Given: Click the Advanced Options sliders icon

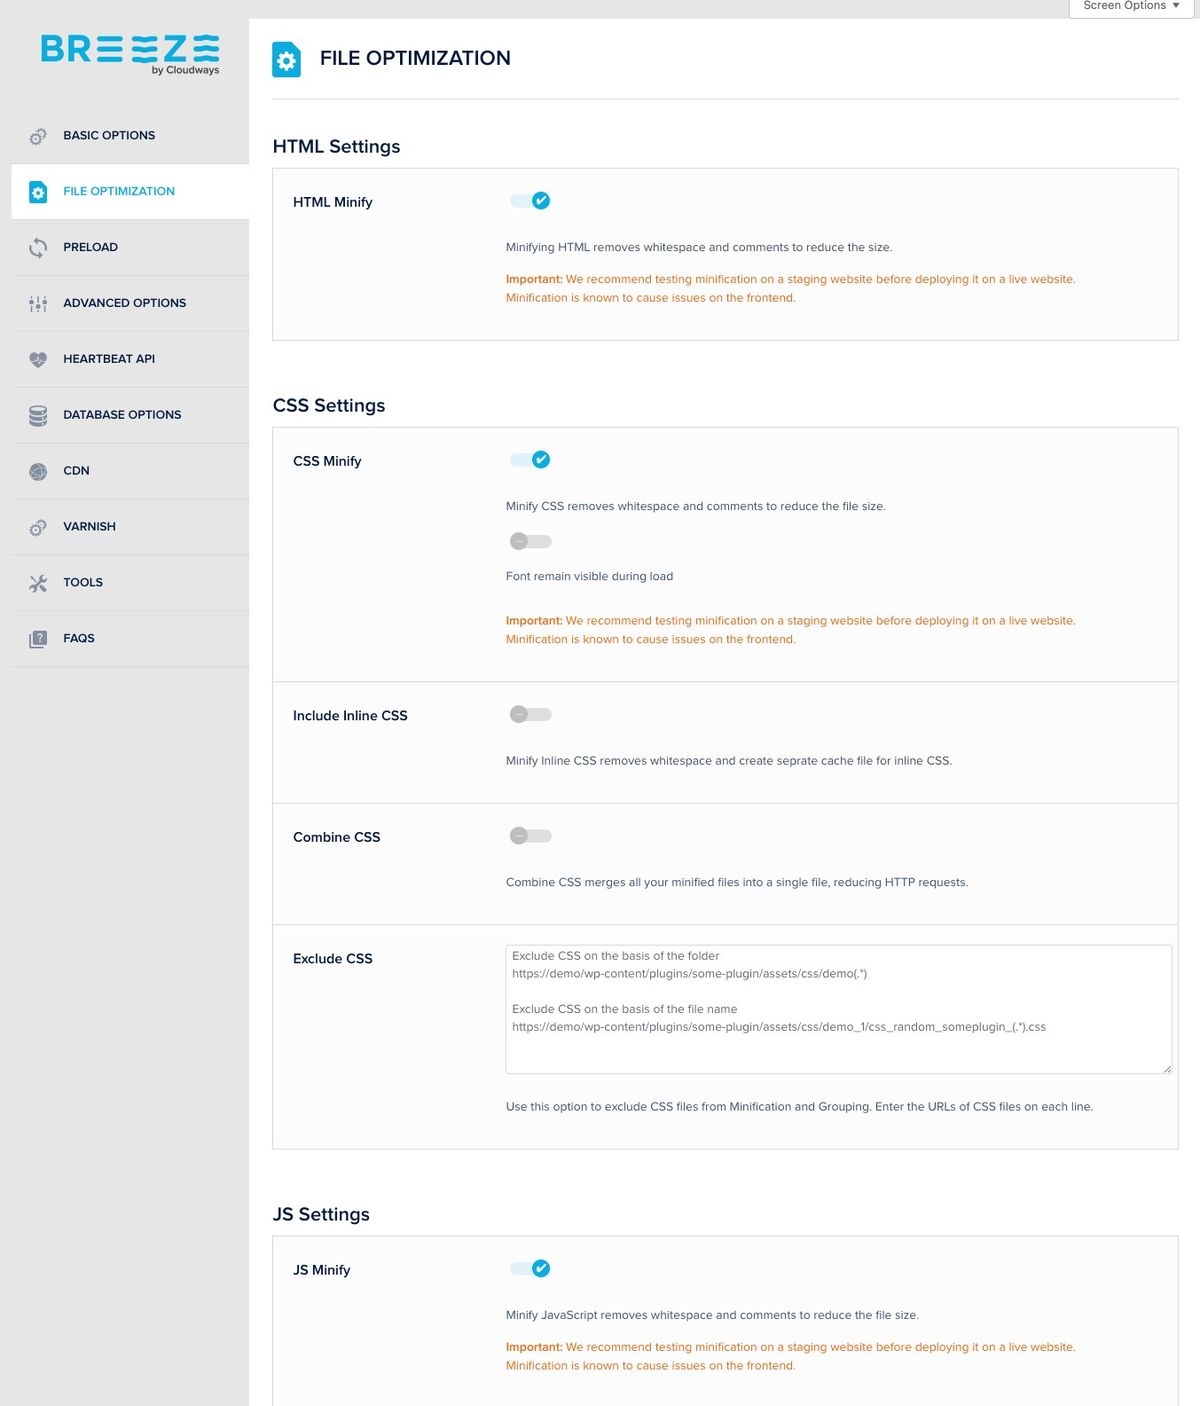Looking at the screenshot, I should [38, 304].
